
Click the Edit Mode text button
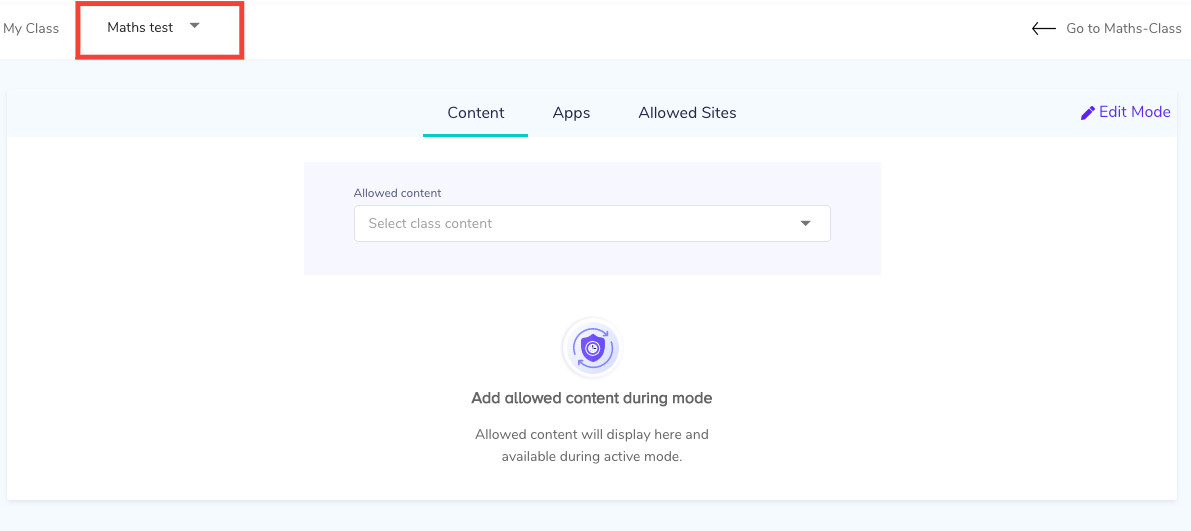pos(1135,112)
